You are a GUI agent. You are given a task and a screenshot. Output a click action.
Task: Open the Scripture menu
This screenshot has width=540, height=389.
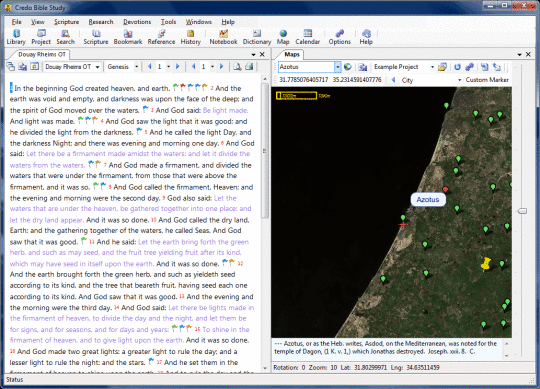(x=66, y=22)
